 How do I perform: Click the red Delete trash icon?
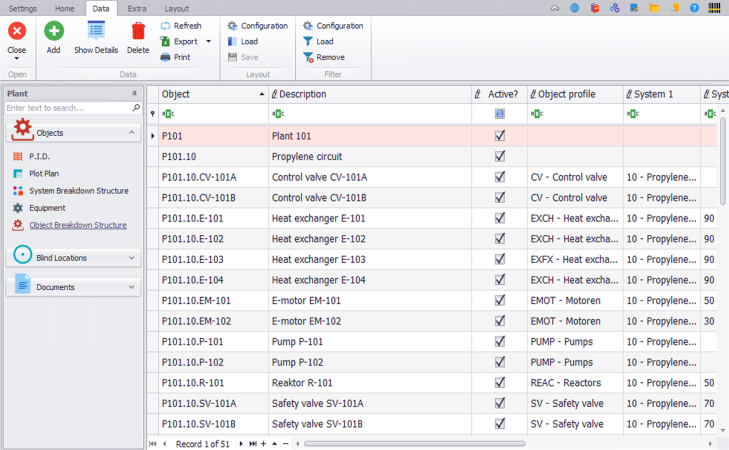tap(138, 32)
